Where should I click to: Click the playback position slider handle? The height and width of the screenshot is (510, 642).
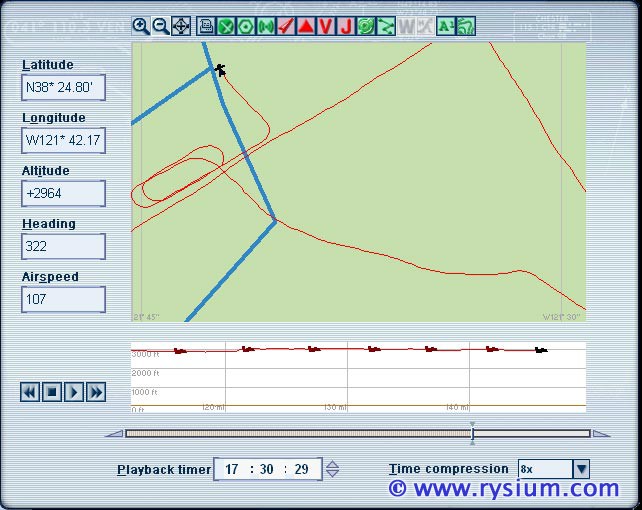click(x=472, y=433)
